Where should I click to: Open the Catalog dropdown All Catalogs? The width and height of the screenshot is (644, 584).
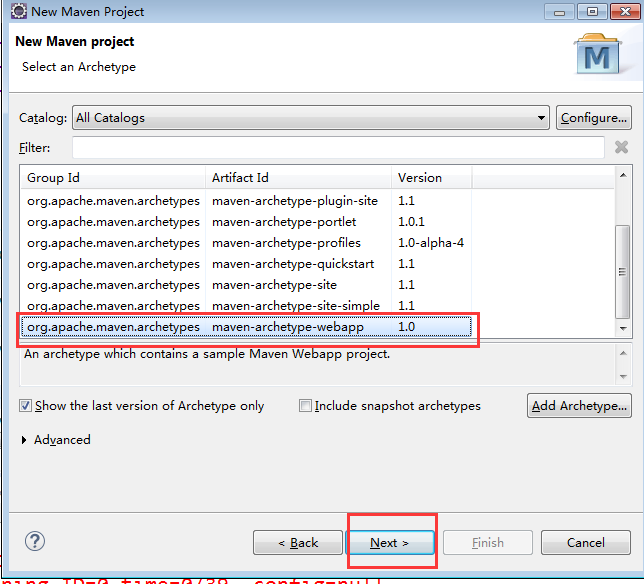tap(311, 118)
